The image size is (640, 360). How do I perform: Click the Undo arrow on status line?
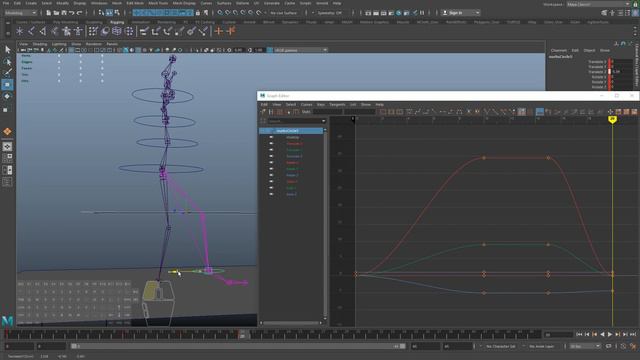point(71,13)
